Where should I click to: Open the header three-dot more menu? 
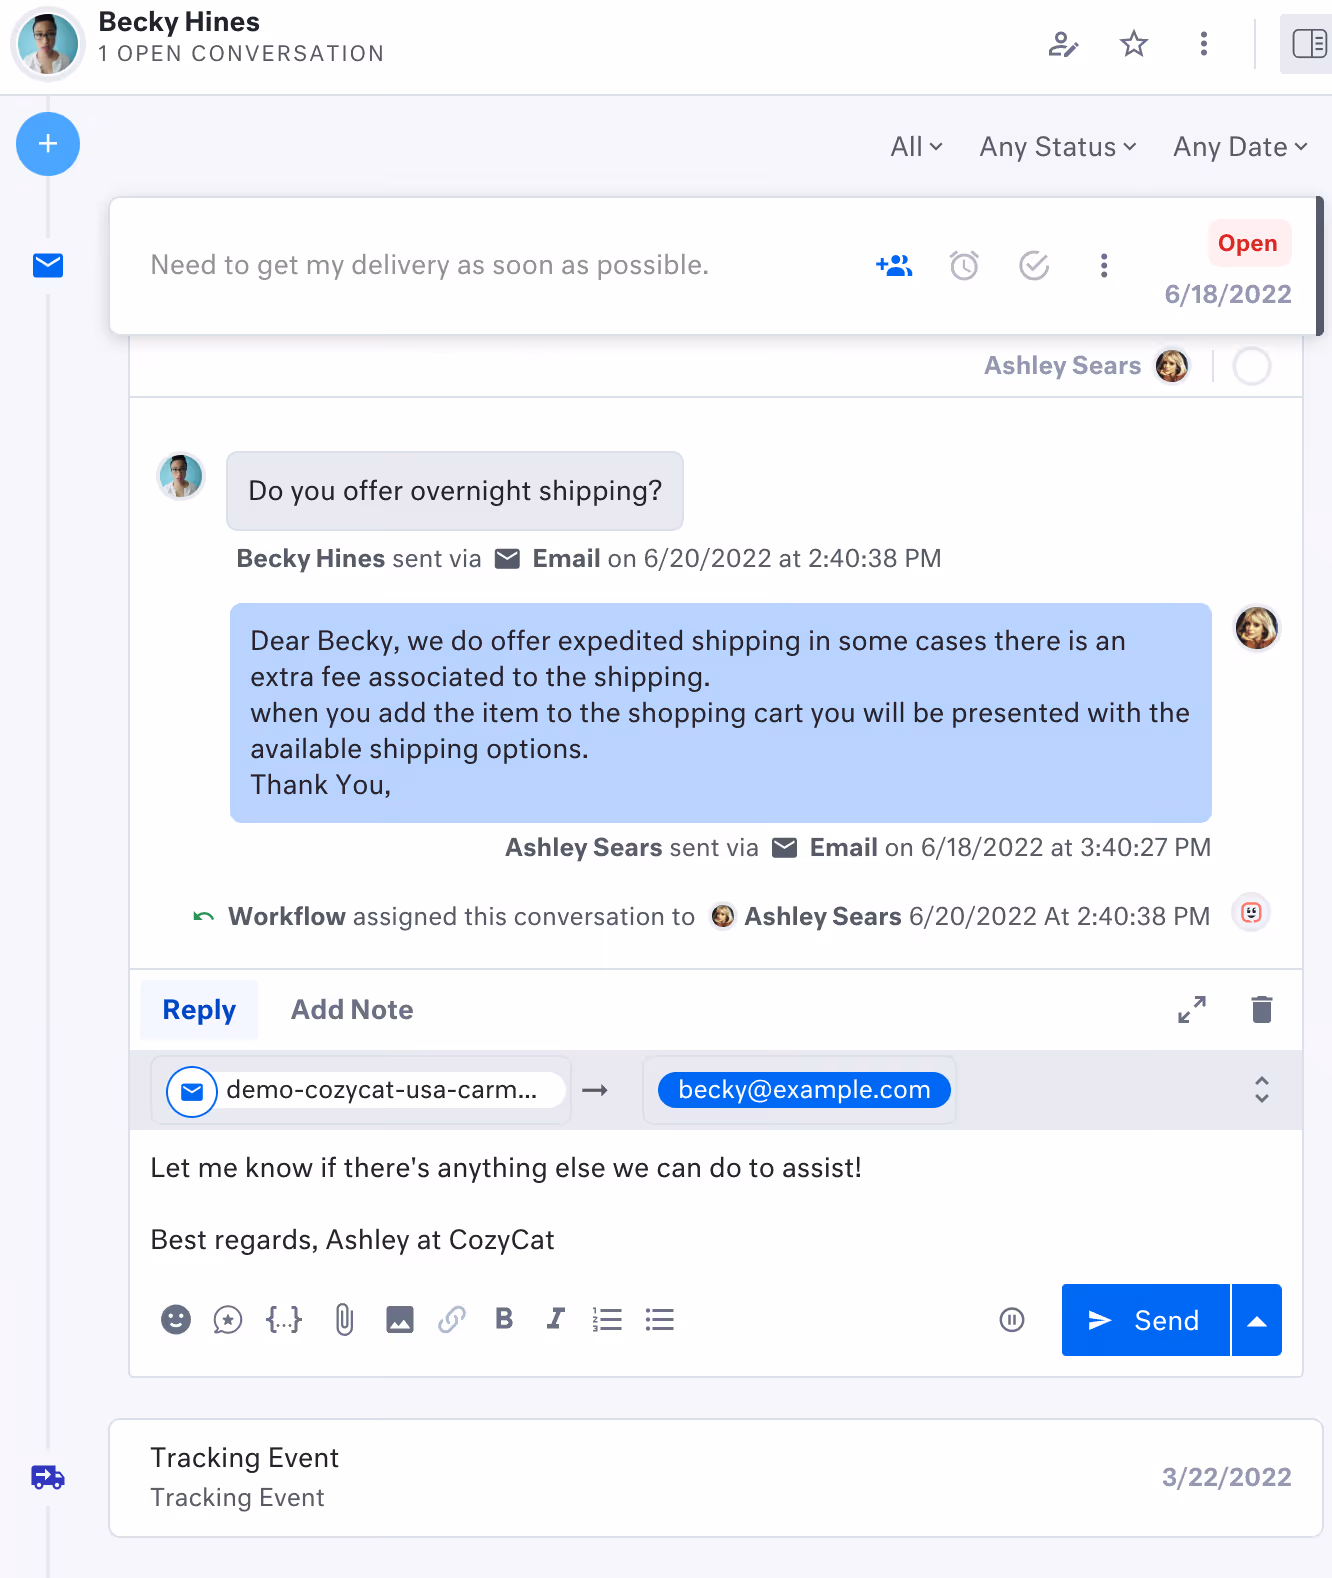pyautogui.click(x=1204, y=44)
